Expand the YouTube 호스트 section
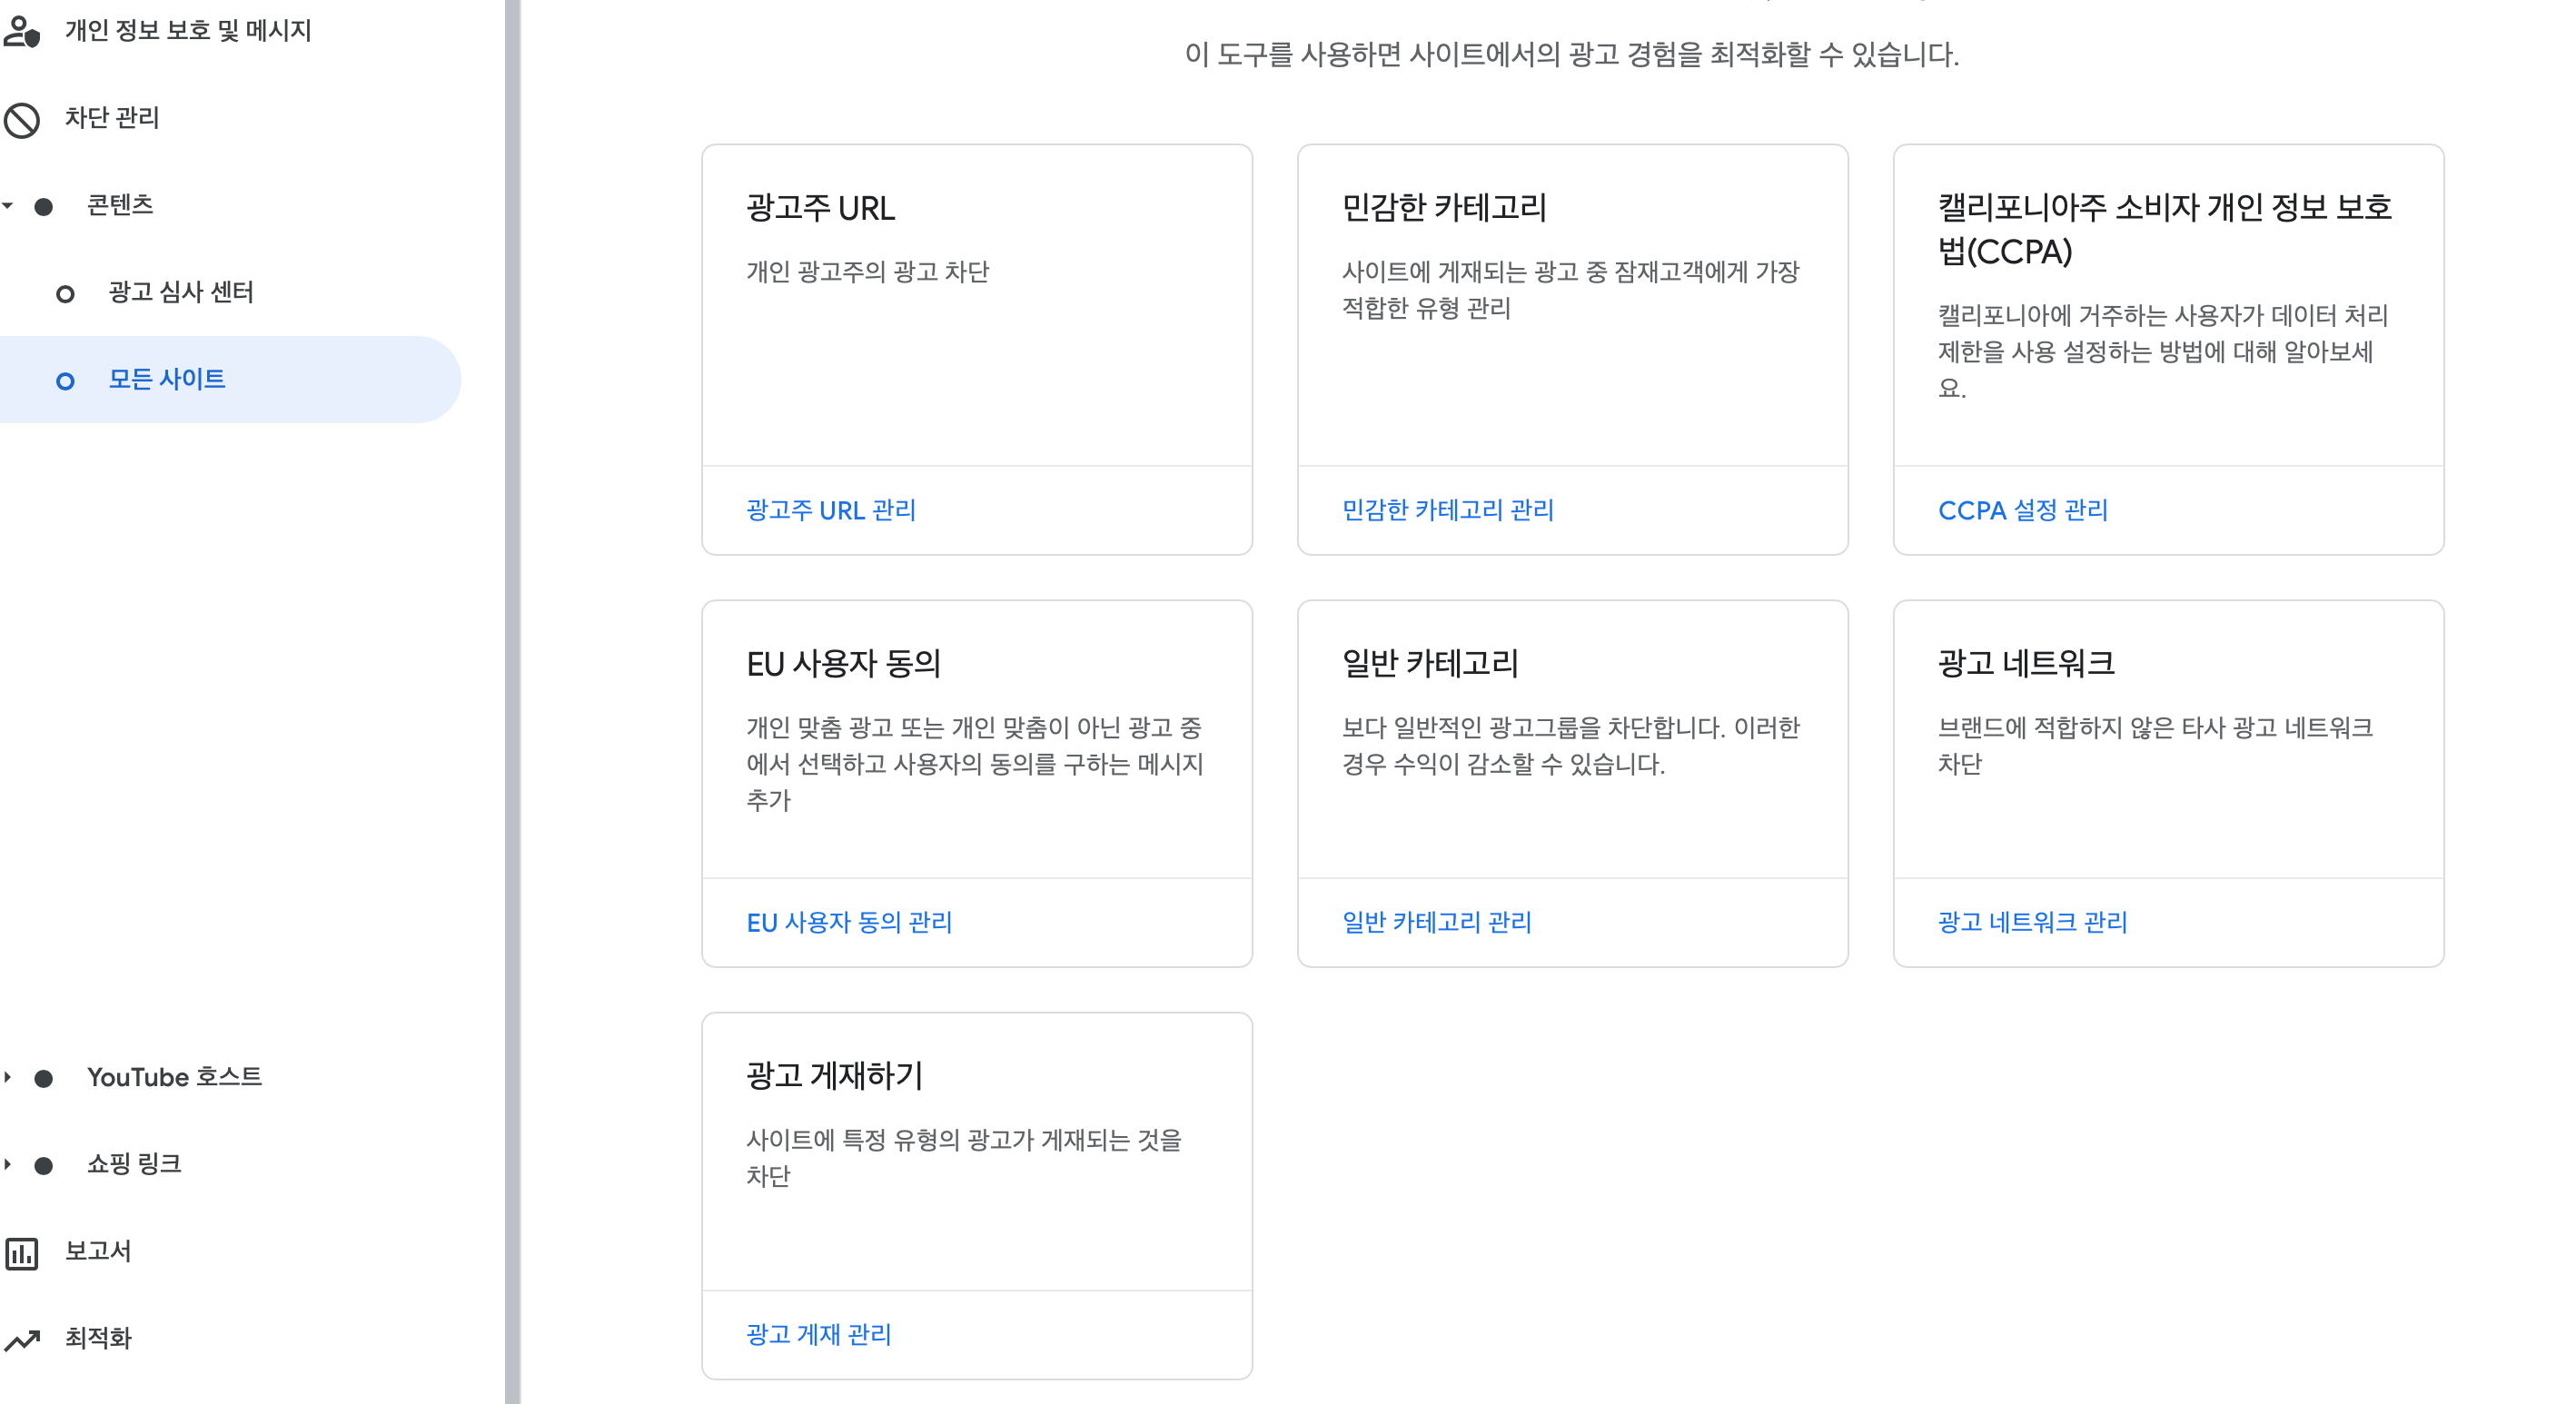The image size is (2576, 1404). point(8,1077)
